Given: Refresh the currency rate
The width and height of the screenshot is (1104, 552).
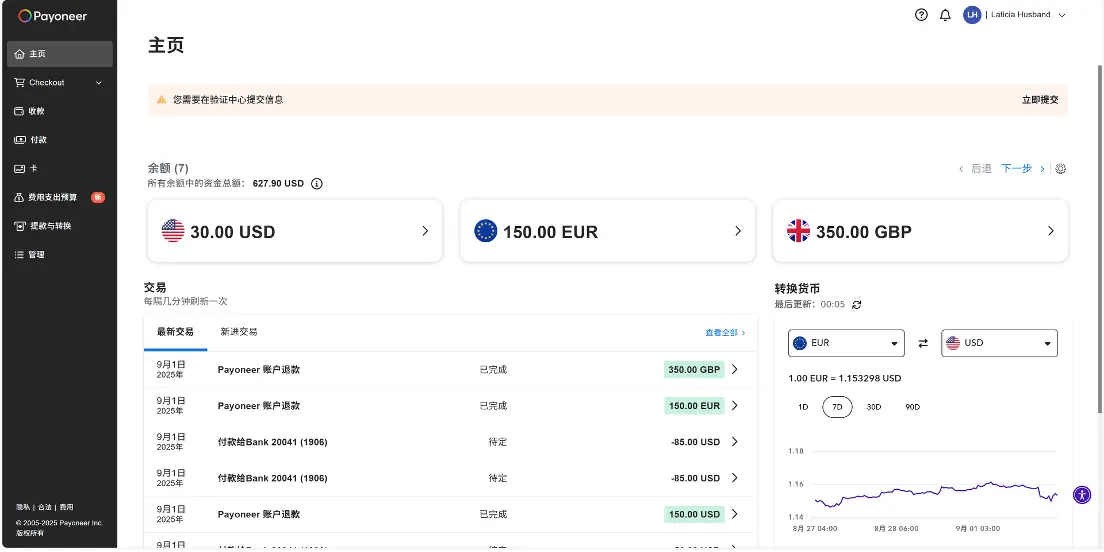Looking at the screenshot, I should tap(856, 304).
